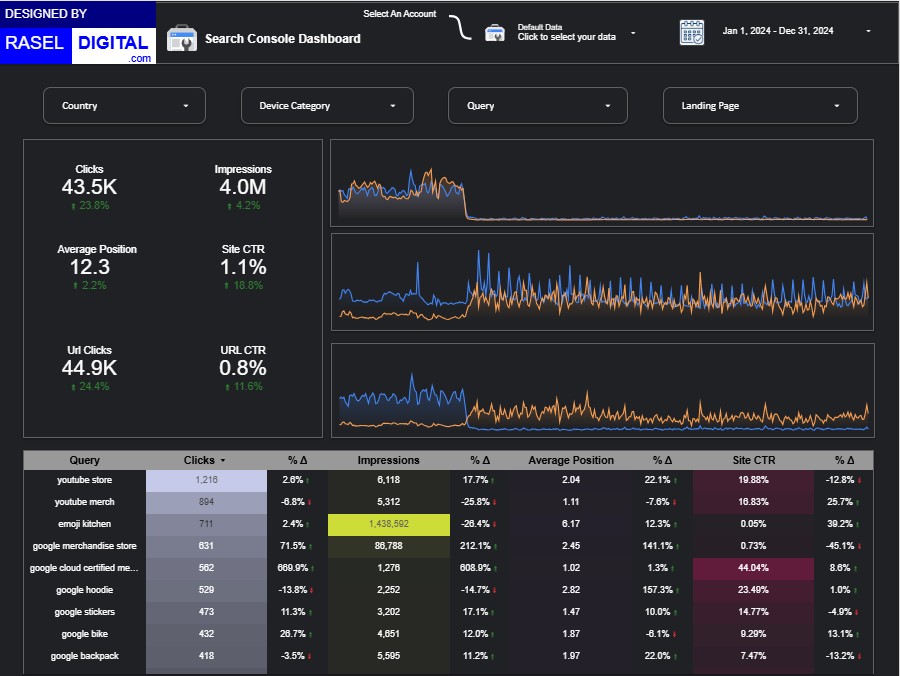Sort table by Site CTR column header

(x=753, y=461)
